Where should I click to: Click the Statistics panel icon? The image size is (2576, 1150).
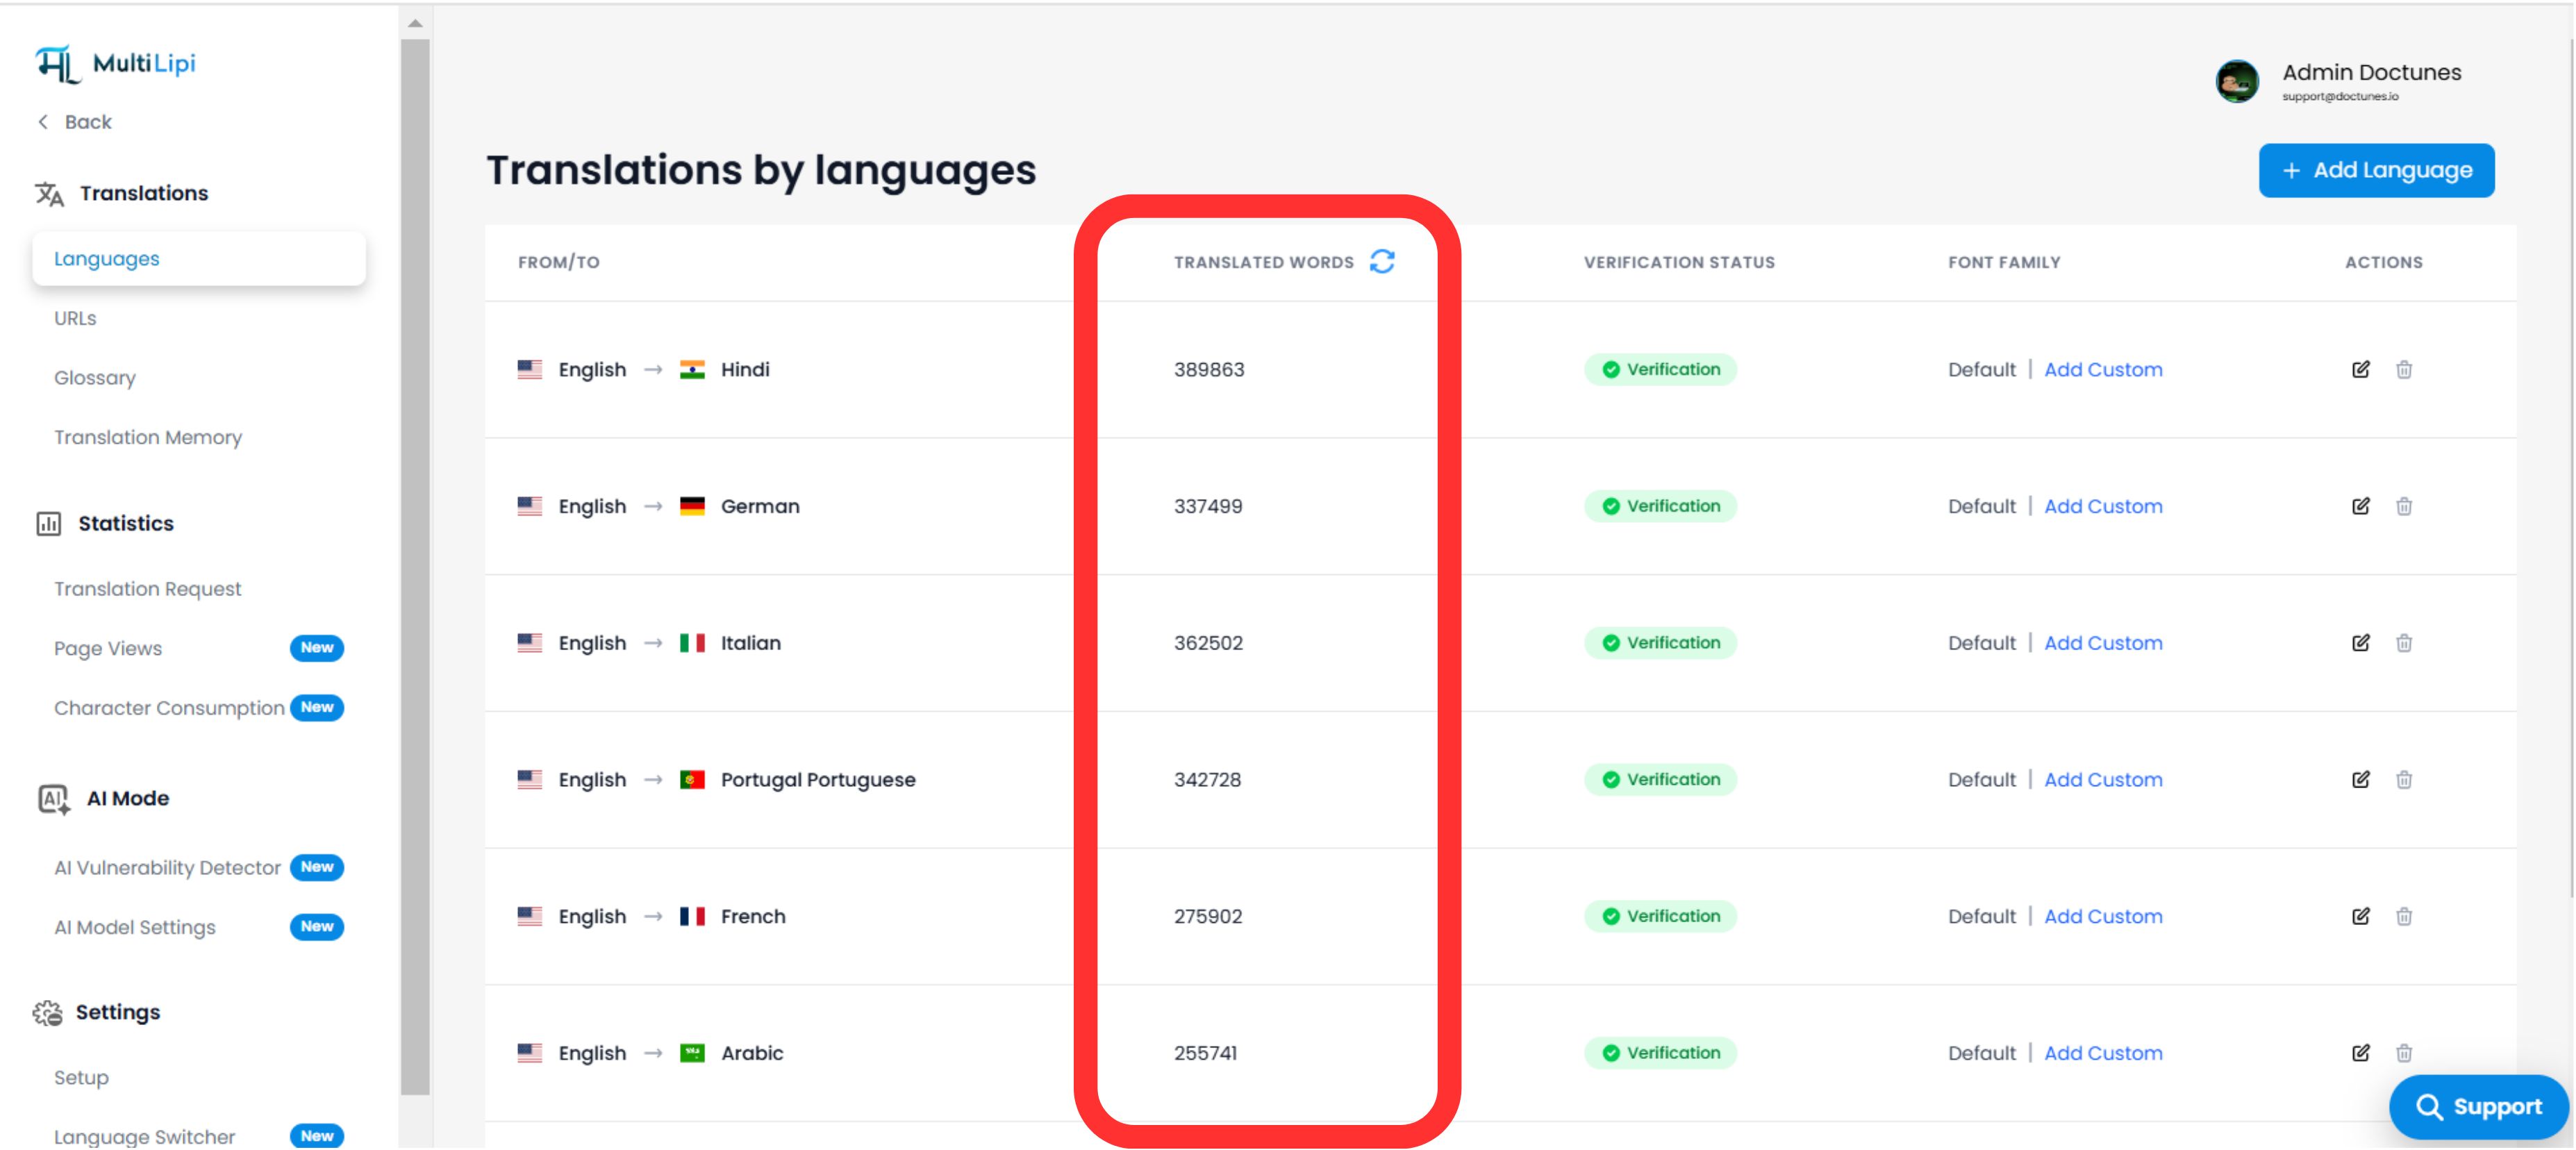coord(48,523)
